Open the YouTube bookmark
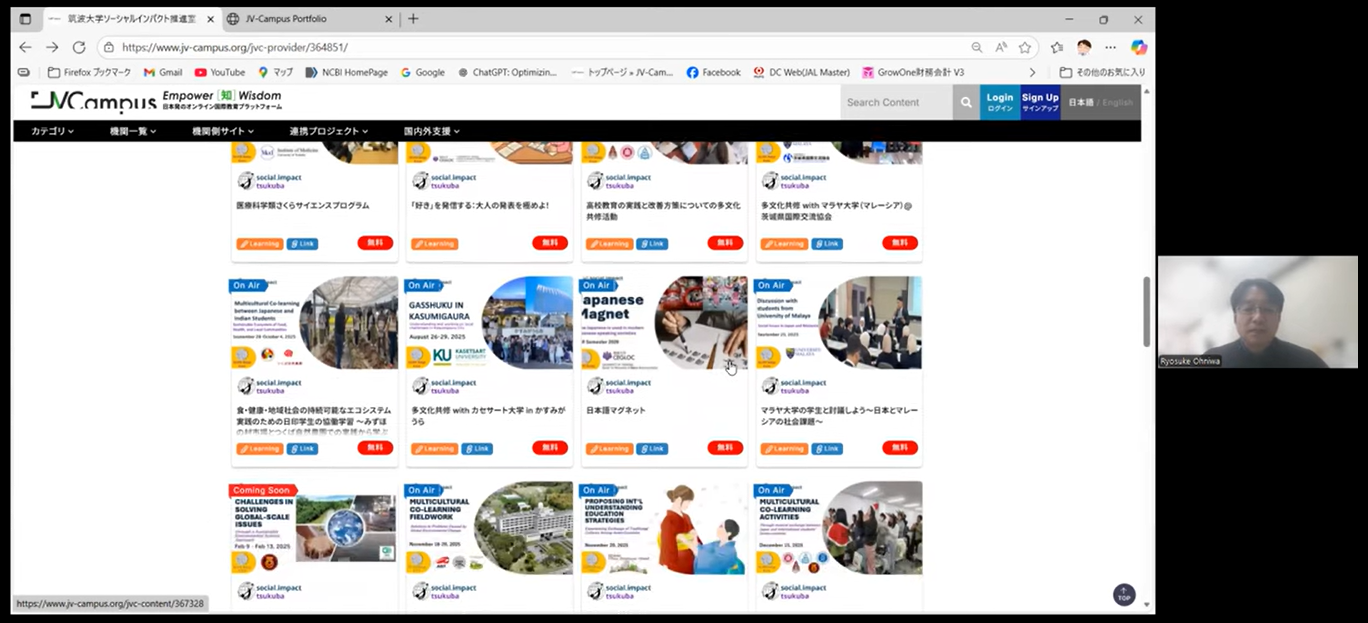Viewport: 1368px width, 623px height. pos(219,72)
